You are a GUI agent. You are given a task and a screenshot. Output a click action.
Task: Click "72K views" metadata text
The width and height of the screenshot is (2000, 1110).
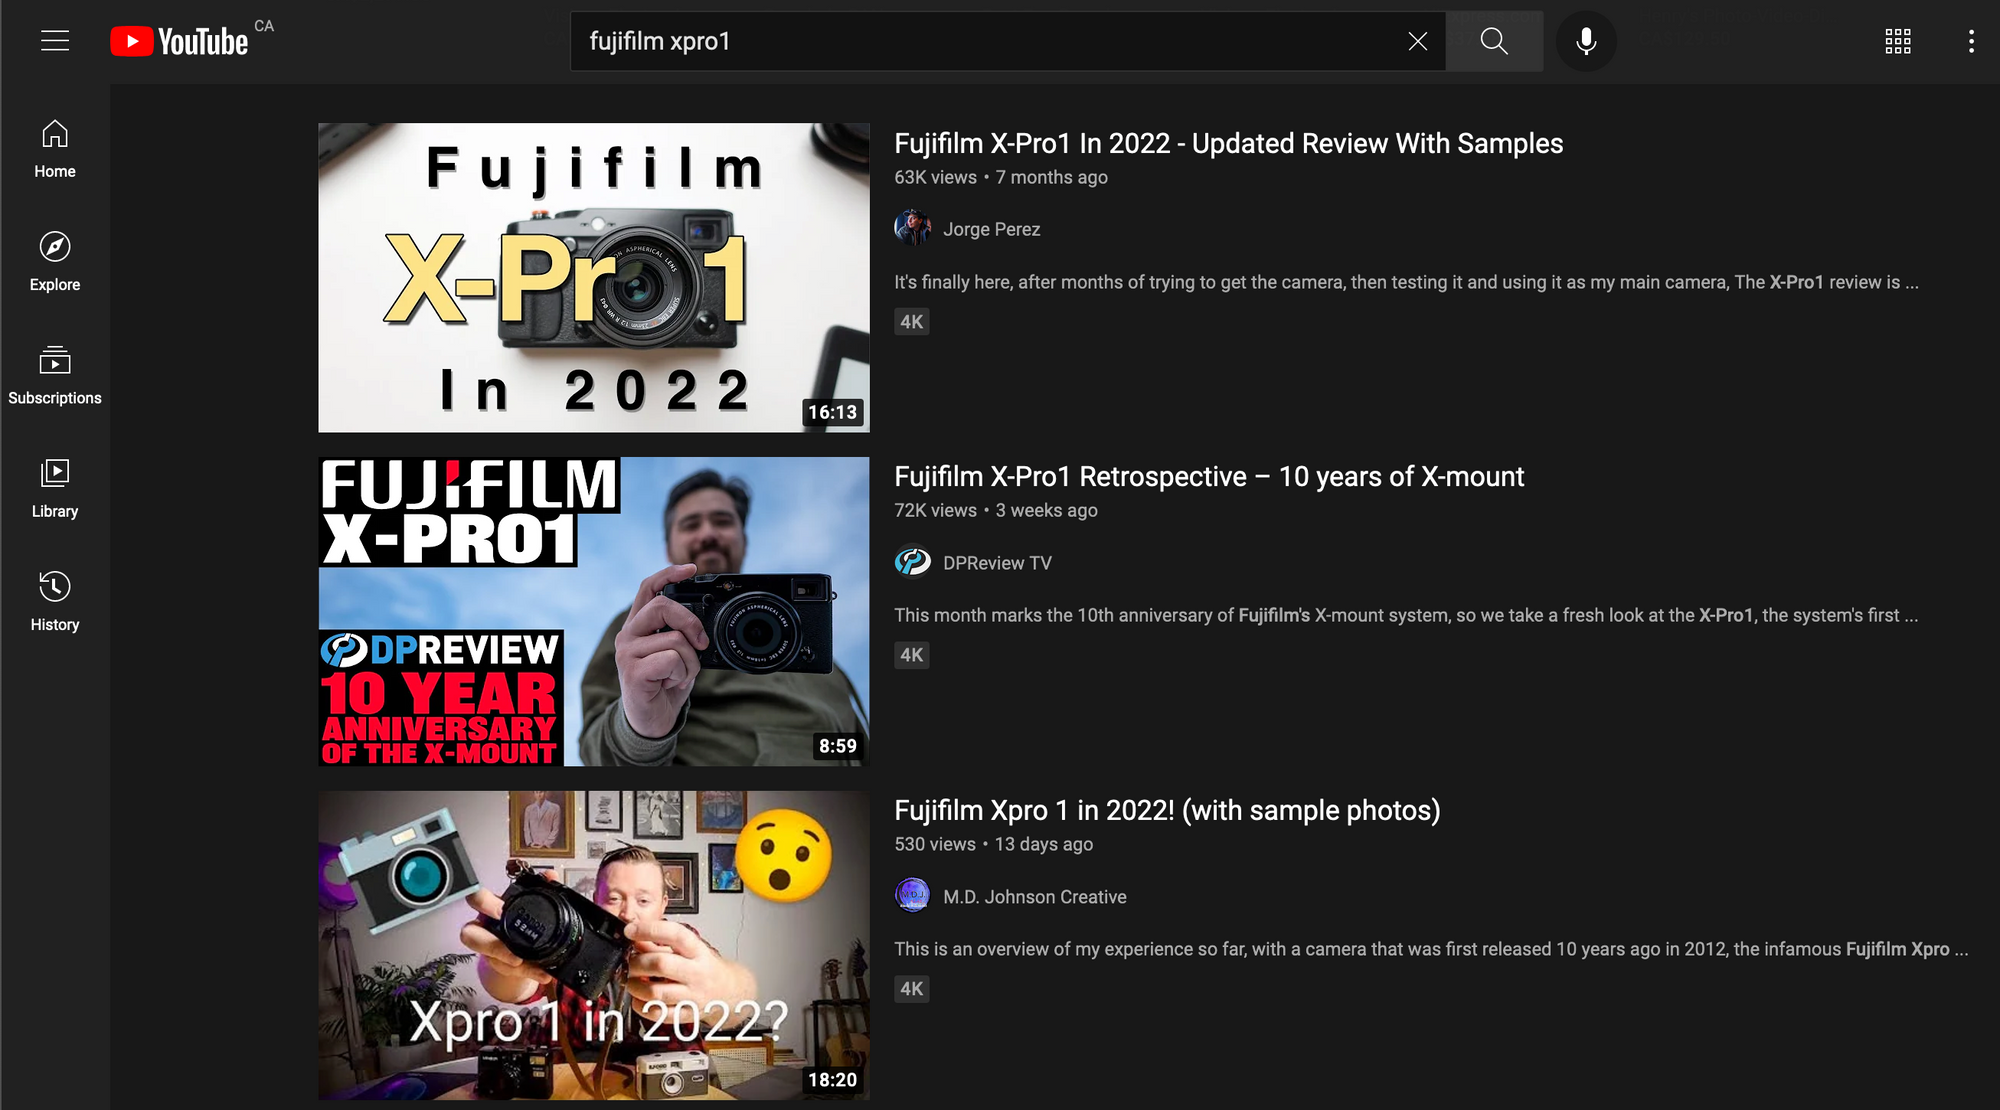pyautogui.click(x=935, y=510)
